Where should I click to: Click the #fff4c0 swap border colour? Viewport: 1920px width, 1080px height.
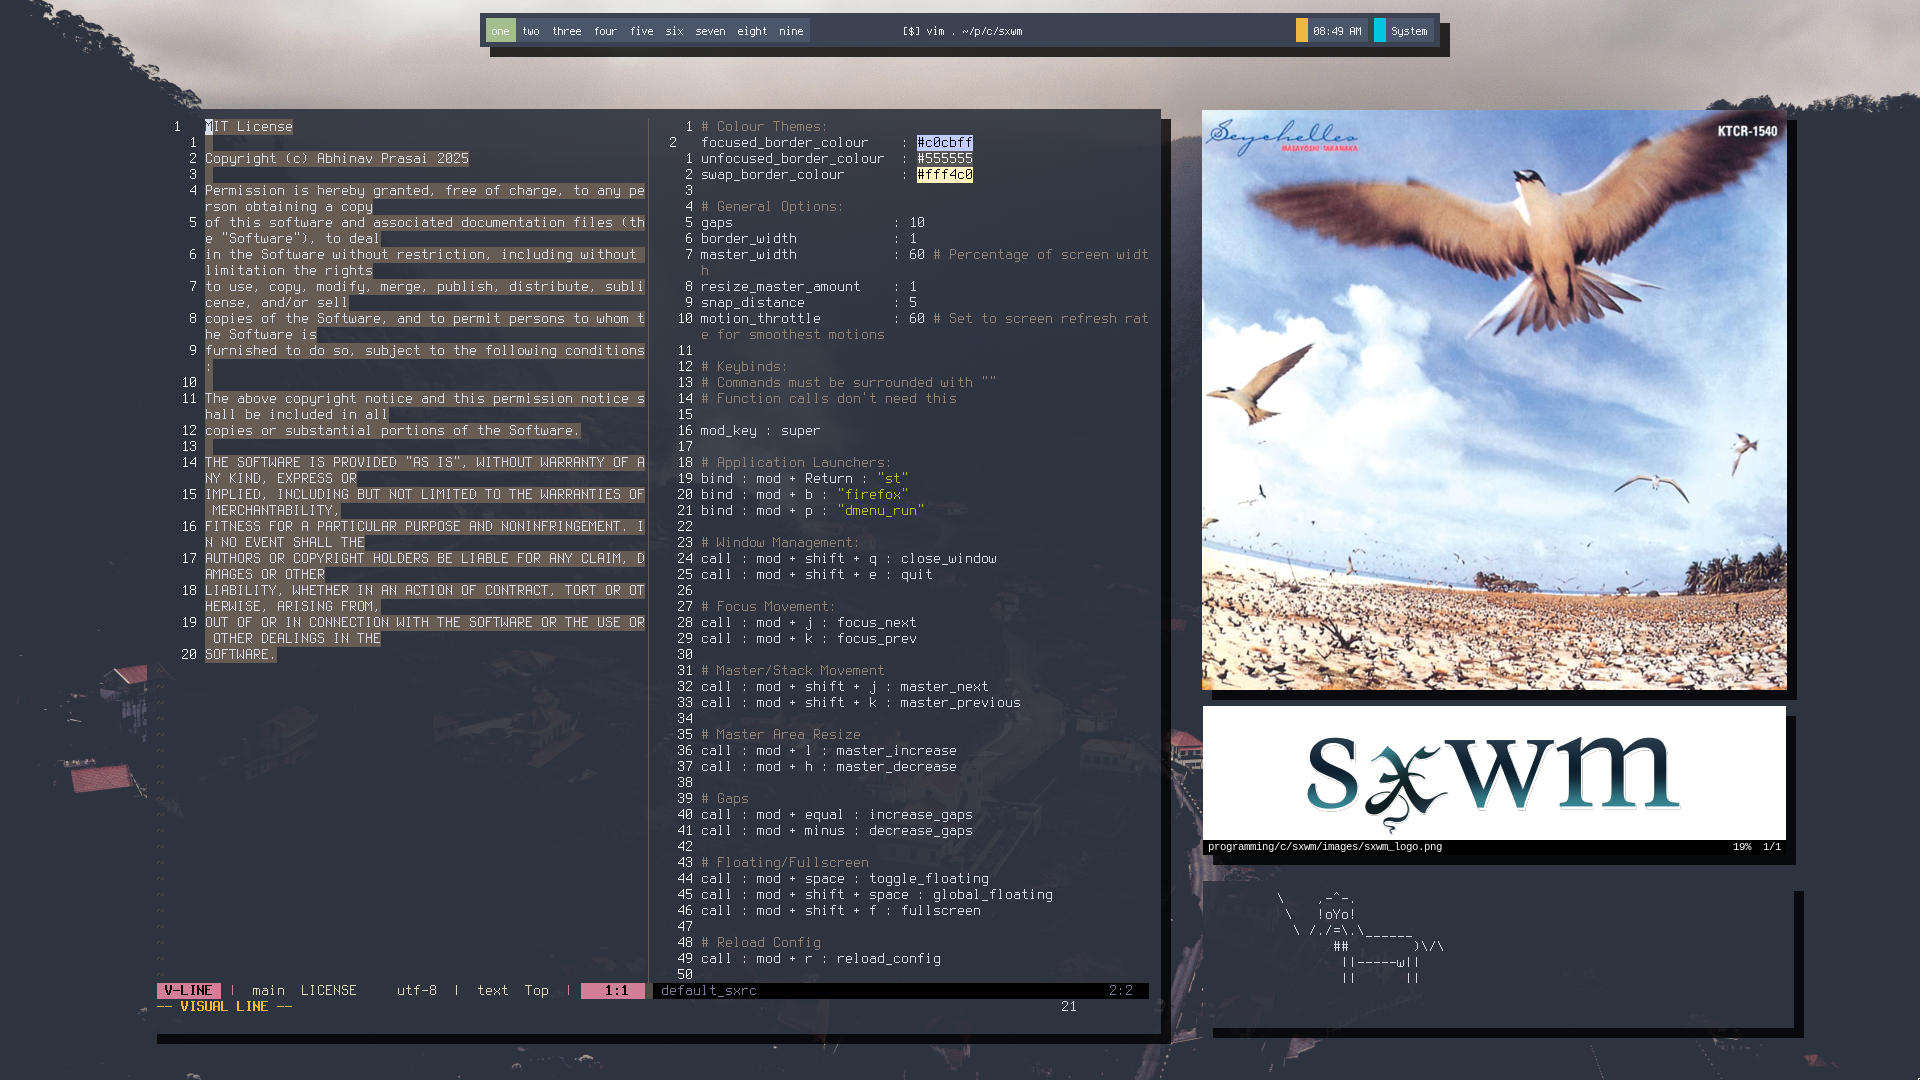point(944,175)
